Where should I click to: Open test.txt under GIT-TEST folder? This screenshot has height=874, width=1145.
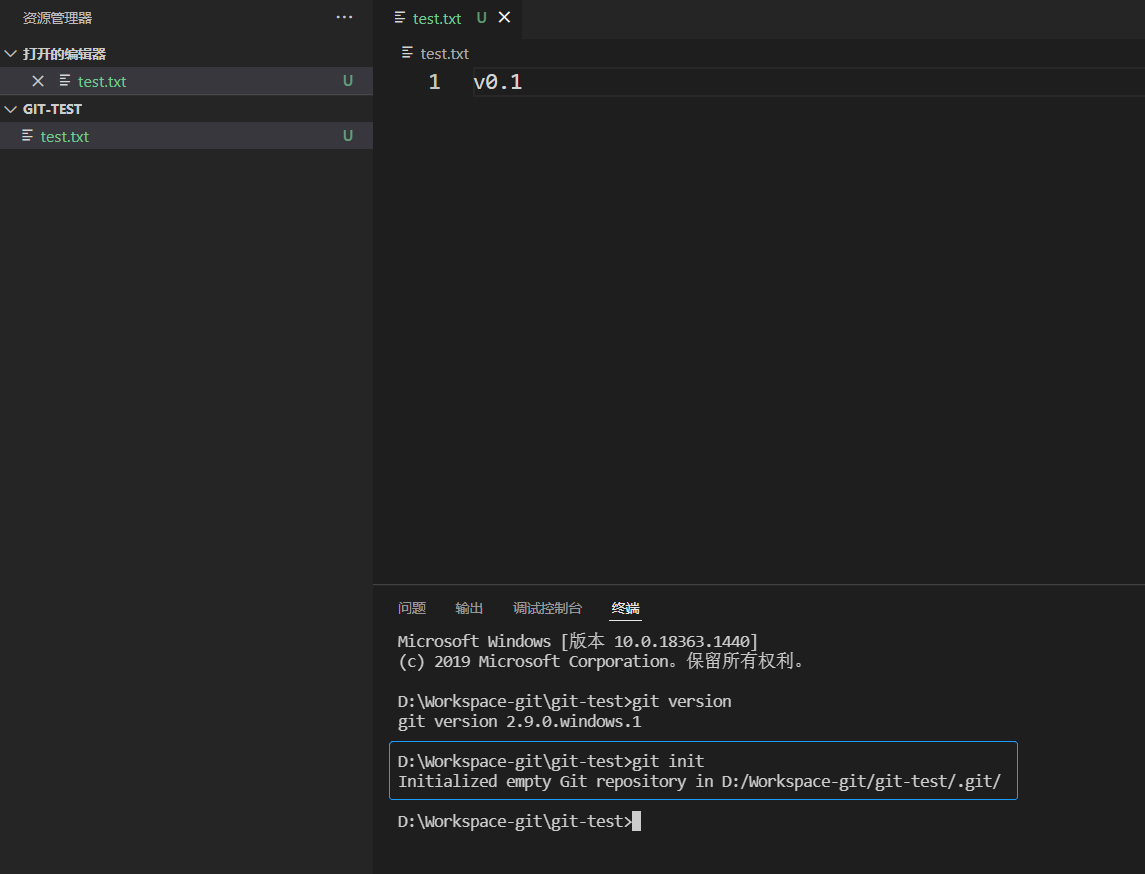pos(186,136)
